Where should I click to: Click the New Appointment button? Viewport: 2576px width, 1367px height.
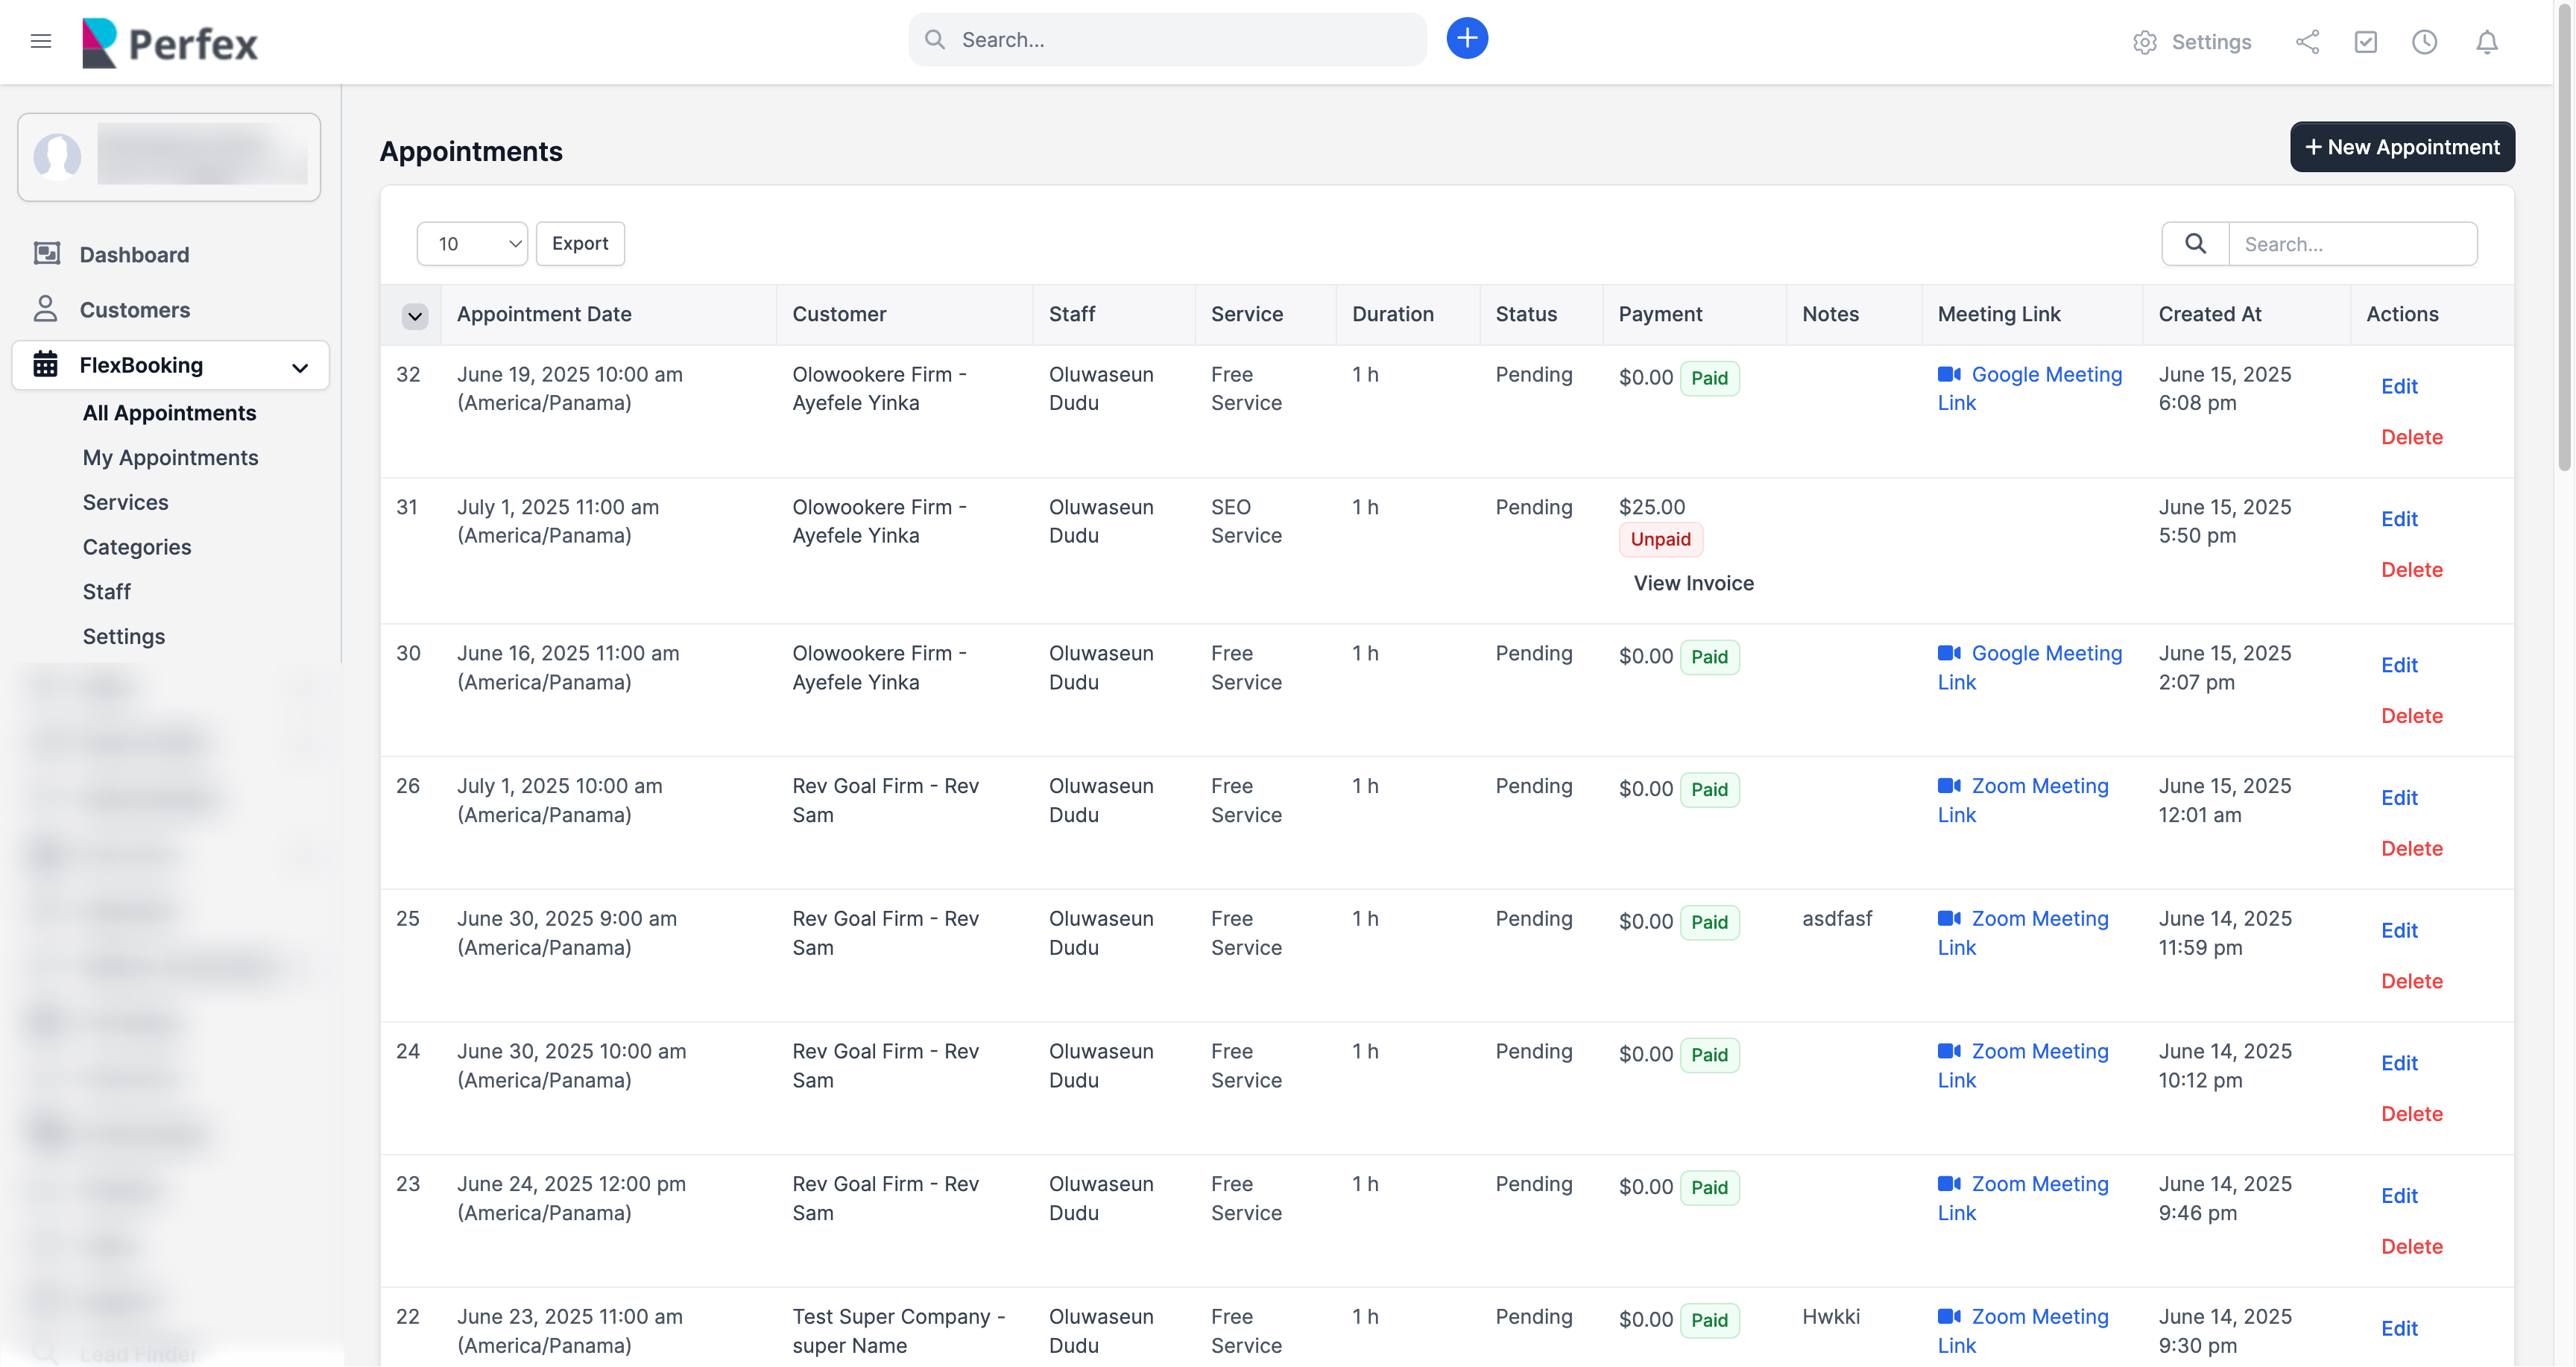click(2402, 147)
